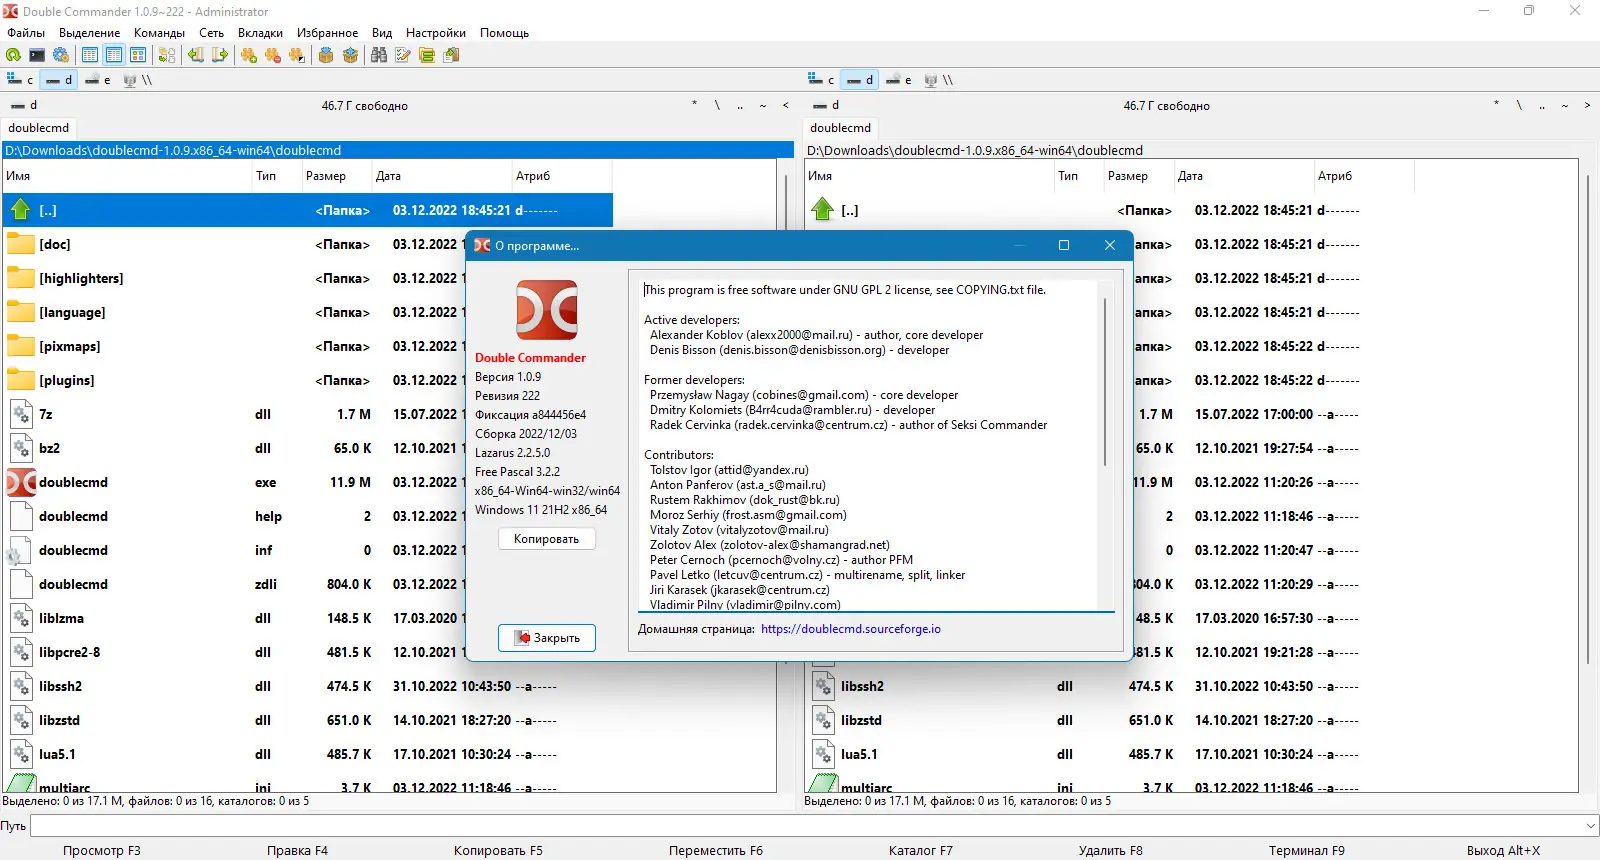
Task: Open the Вид menu
Action: pos(382,33)
